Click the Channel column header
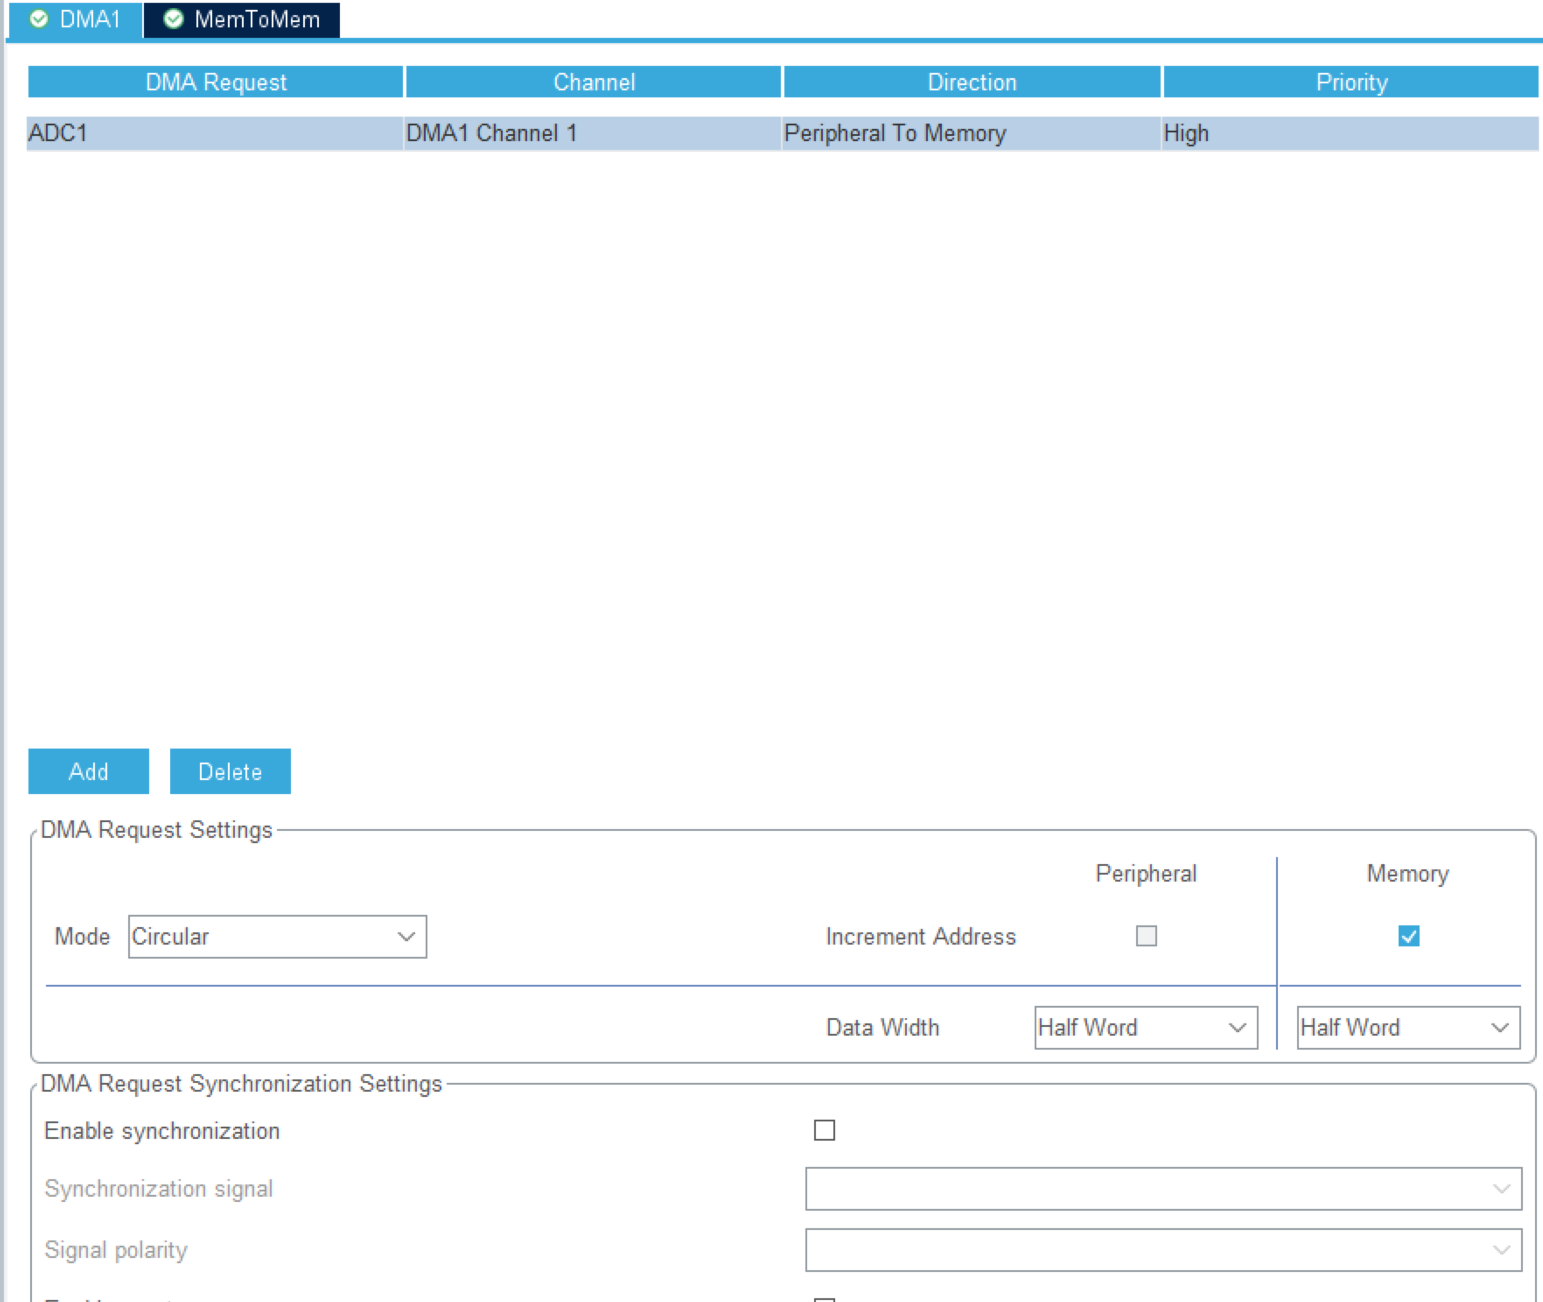 coord(593,81)
